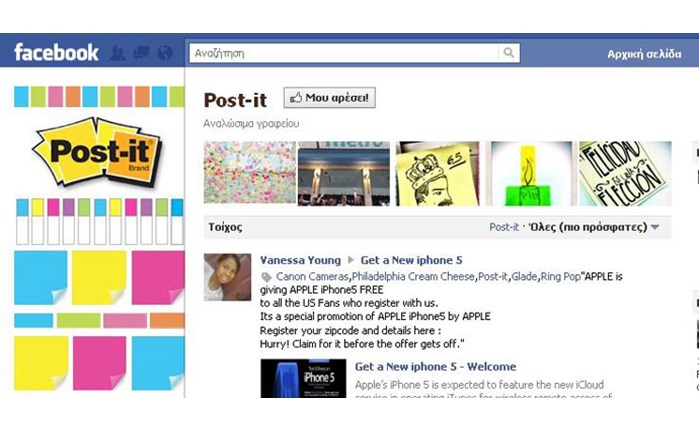Open the Όλες (πιο πρόσφατες) dropdown
The width and height of the screenshot is (699, 430).
pyautogui.click(x=593, y=227)
